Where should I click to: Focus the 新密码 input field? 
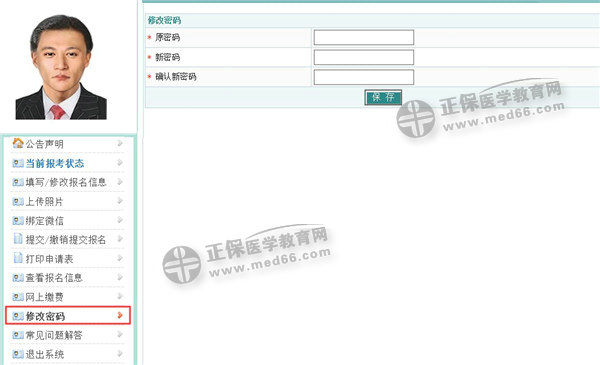(x=364, y=57)
